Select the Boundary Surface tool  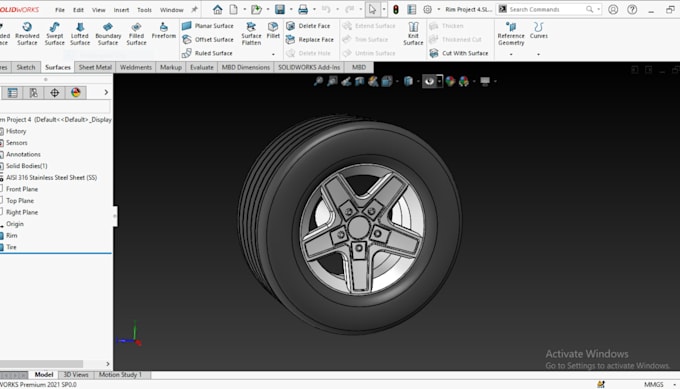point(108,34)
